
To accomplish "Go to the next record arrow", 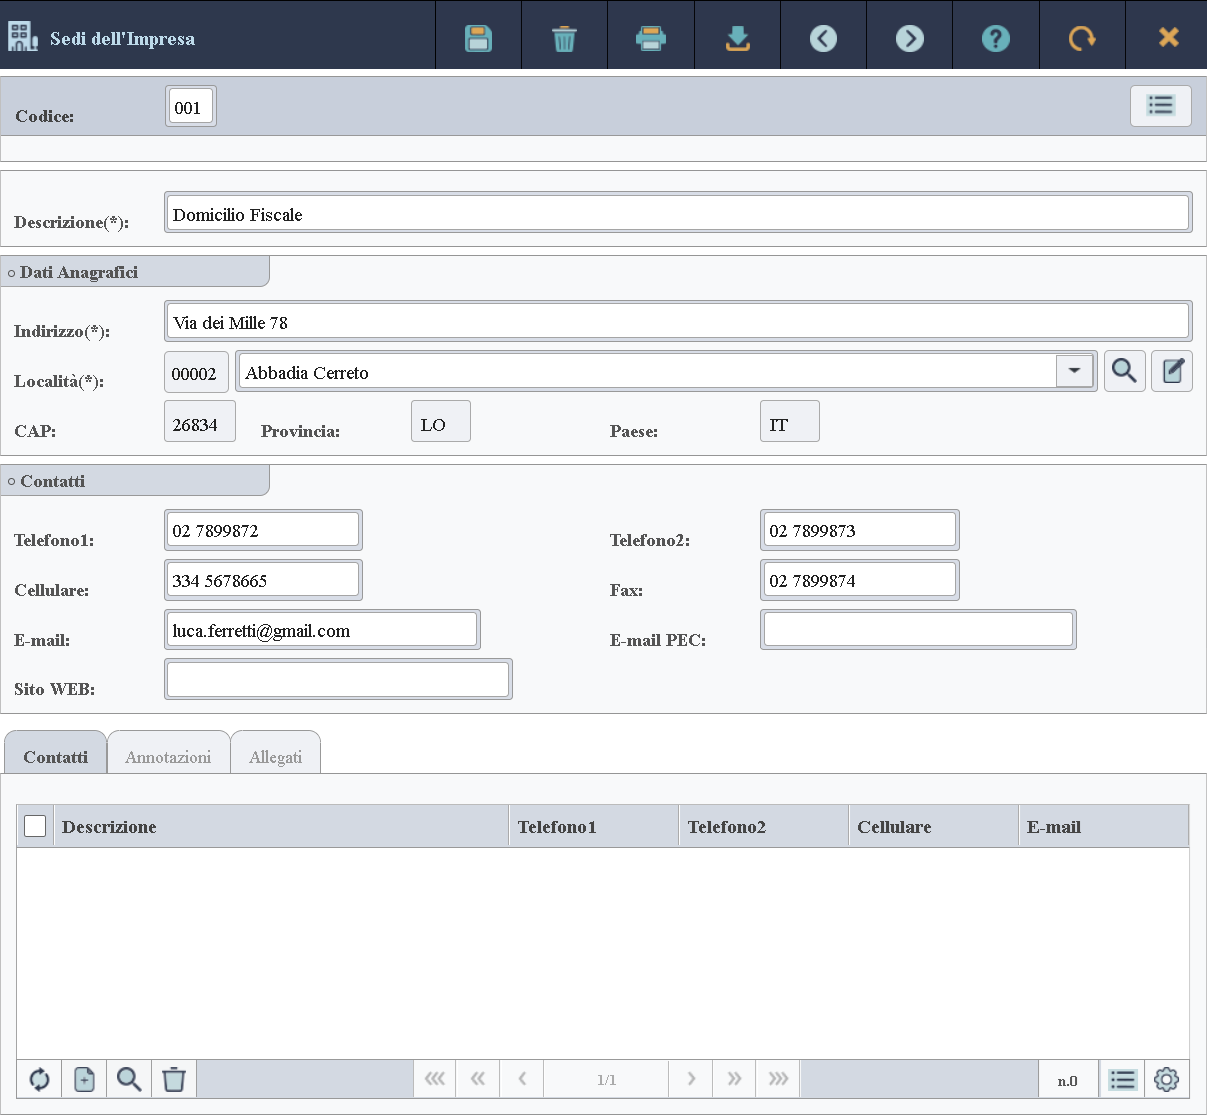I will tap(909, 38).
